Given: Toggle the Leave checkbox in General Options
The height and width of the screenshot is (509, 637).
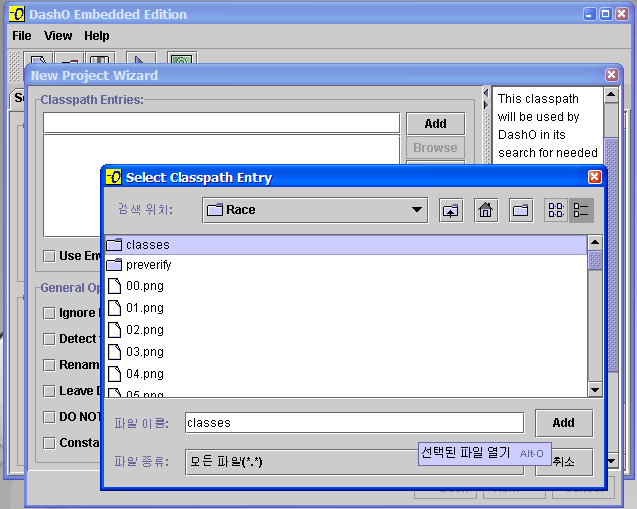Looking at the screenshot, I should click(49, 391).
